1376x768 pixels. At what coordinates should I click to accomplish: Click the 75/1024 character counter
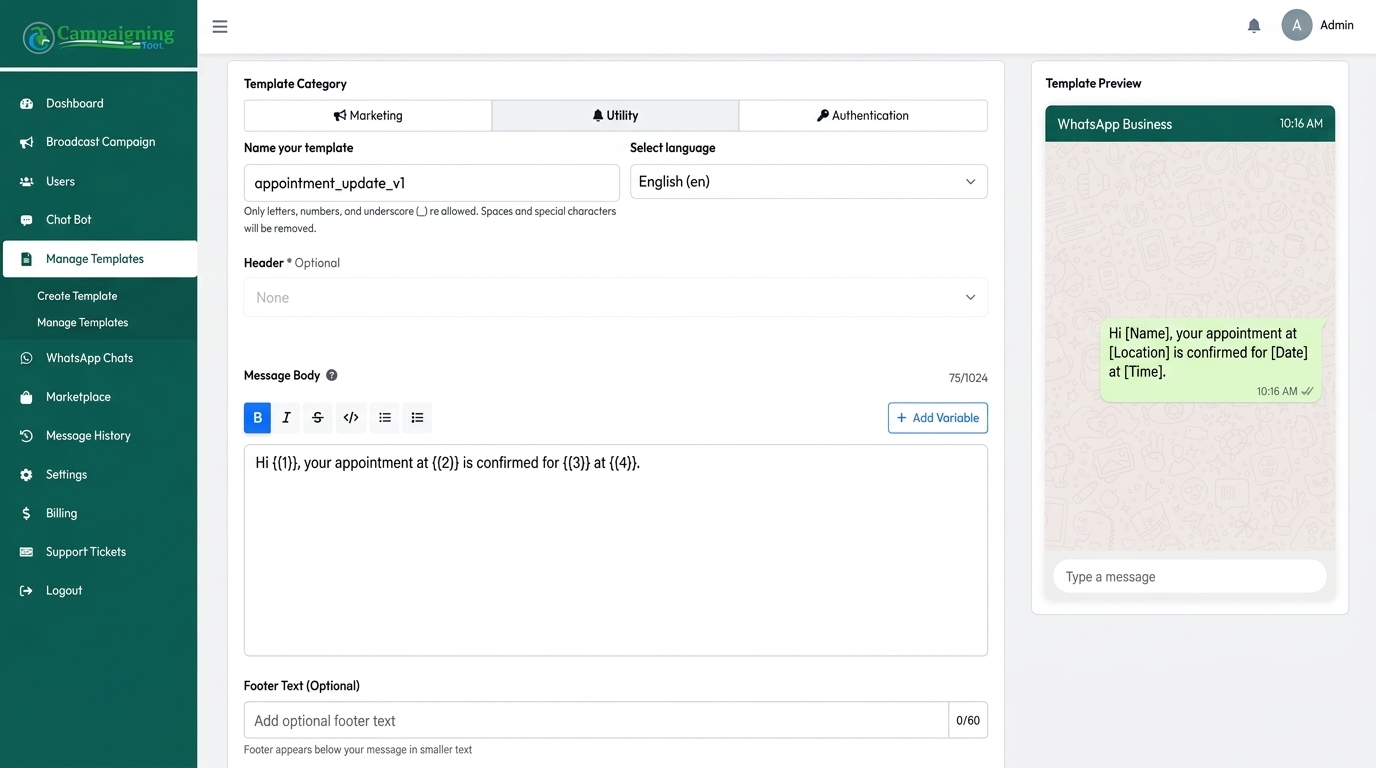tap(968, 378)
